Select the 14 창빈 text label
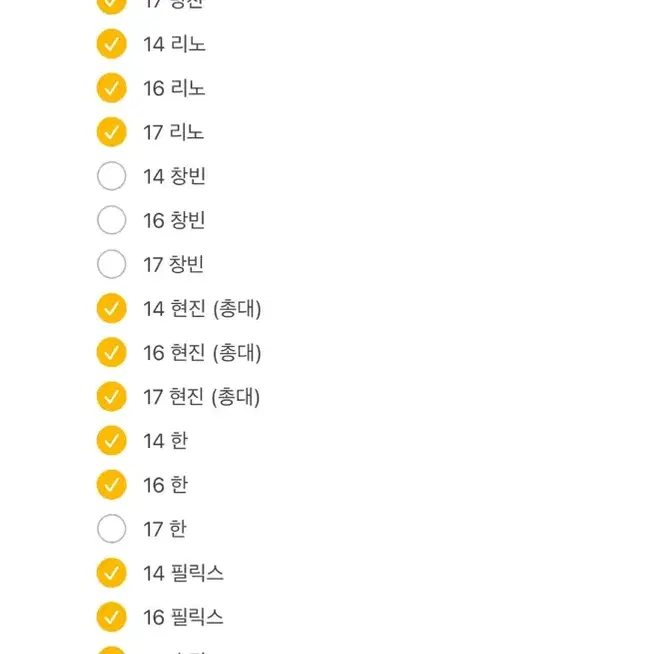The height and width of the screenshot is (654, 654). coord(174,176)
